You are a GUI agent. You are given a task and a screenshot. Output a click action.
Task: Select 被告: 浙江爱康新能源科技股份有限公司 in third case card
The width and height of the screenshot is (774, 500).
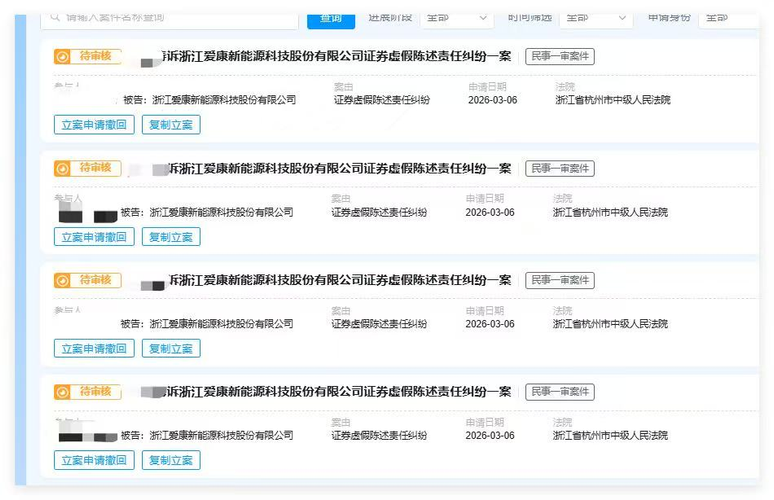207,324
